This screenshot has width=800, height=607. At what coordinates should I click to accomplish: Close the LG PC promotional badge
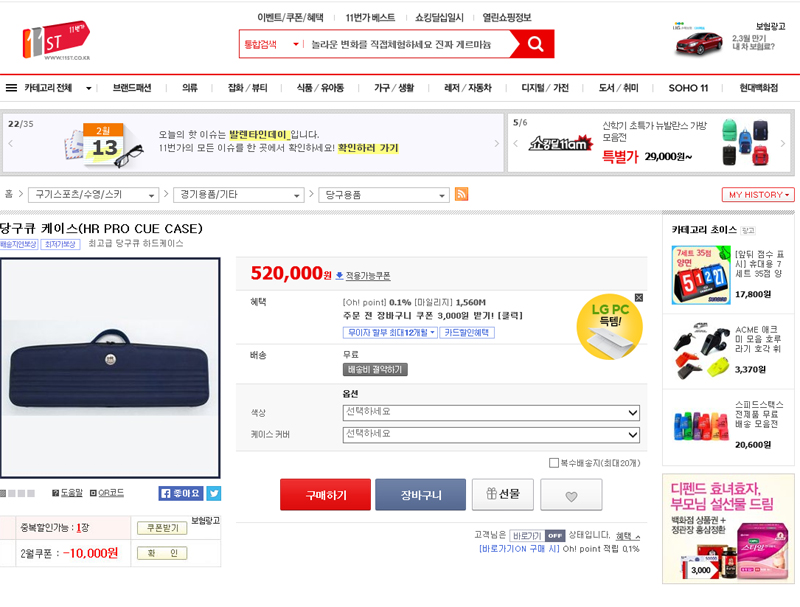coord(639,297)
